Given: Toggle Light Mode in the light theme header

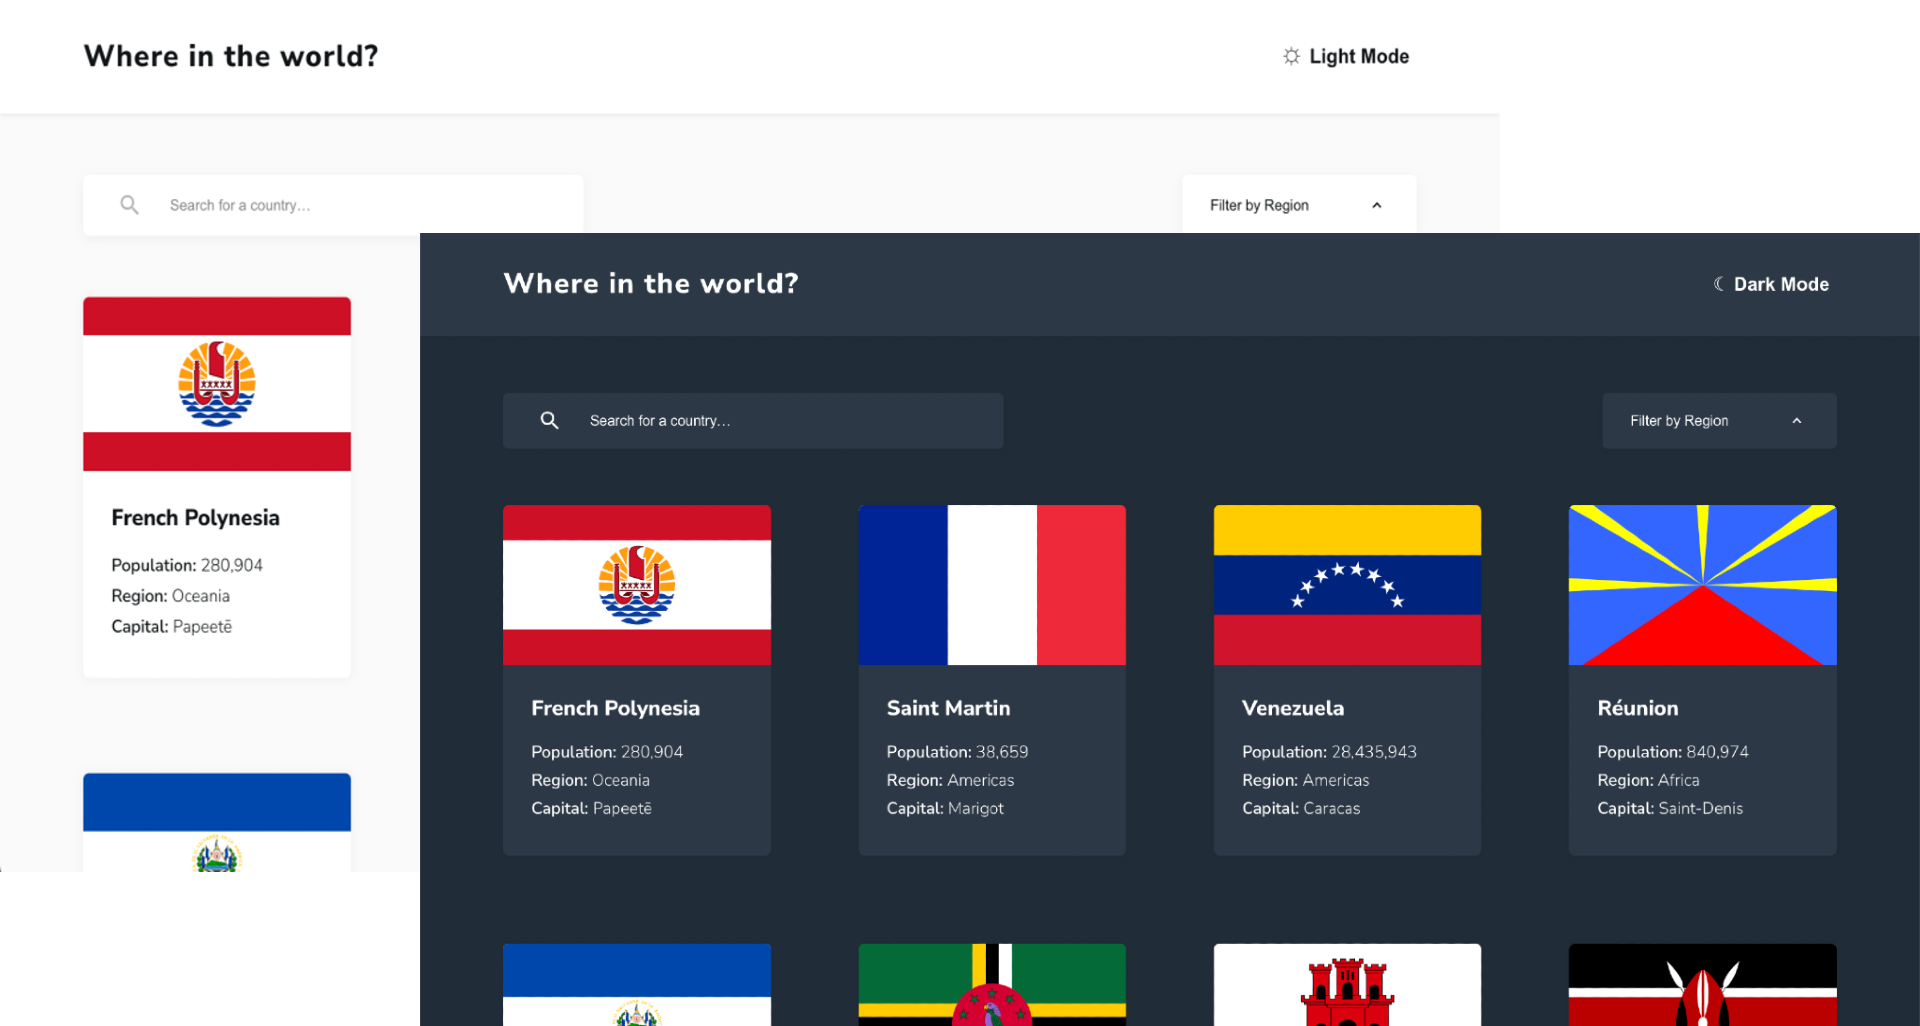Looking at the screenshot, I should [1346, 57].
